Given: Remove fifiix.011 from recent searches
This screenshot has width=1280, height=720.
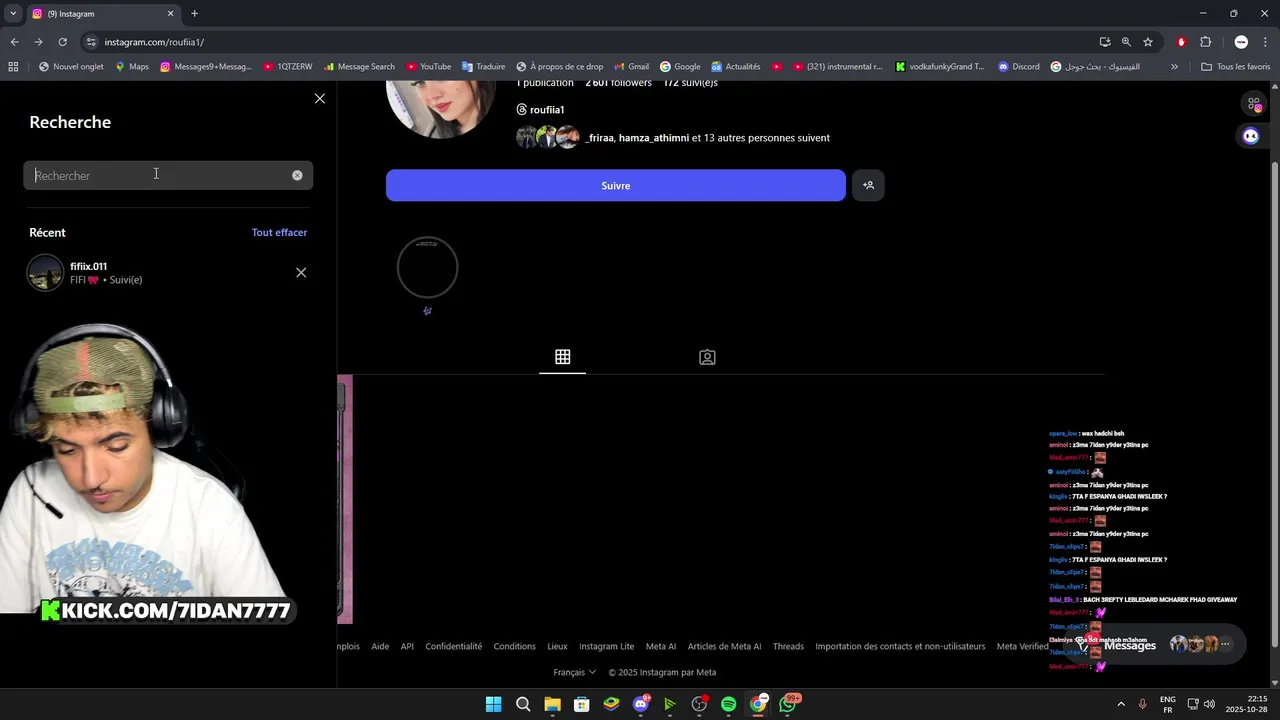Looking at the screenshot, I should tap(301, 272).
